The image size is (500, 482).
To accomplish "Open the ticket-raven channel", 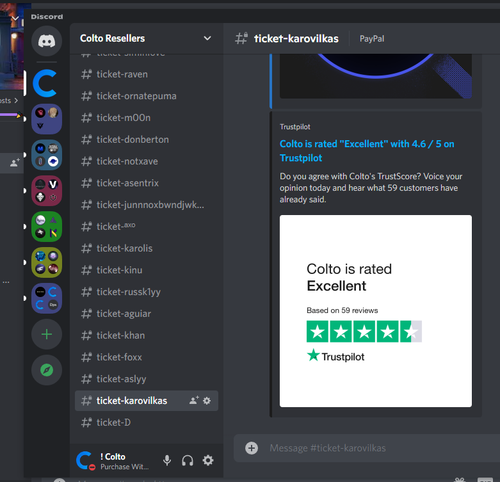I will pyautogui.click(x=147, y=74).
